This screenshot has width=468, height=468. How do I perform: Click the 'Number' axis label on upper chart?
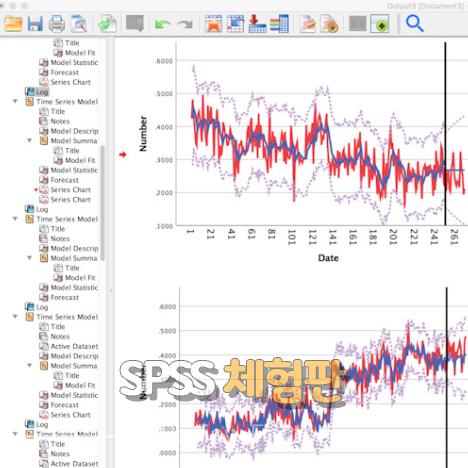click(x=143, y=134)
